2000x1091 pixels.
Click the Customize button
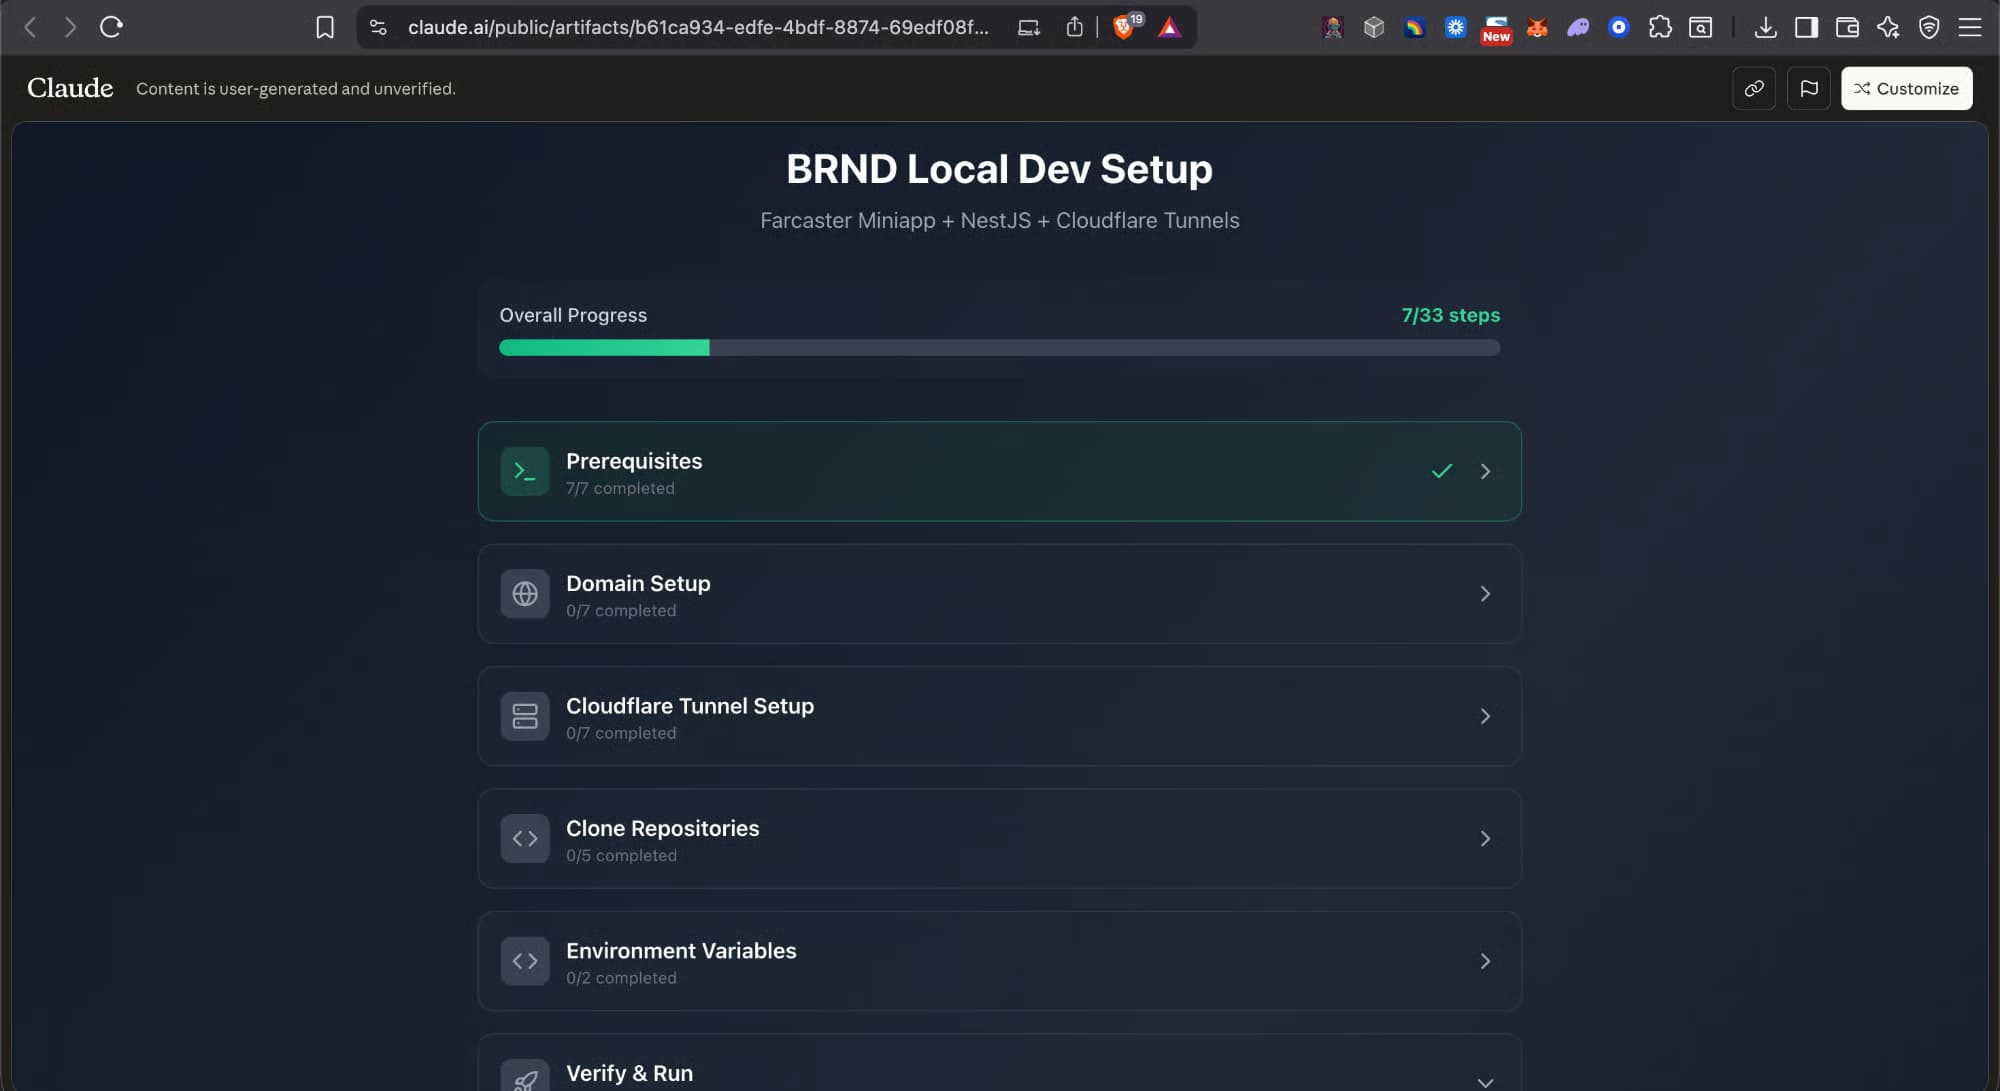[1906, 88]
